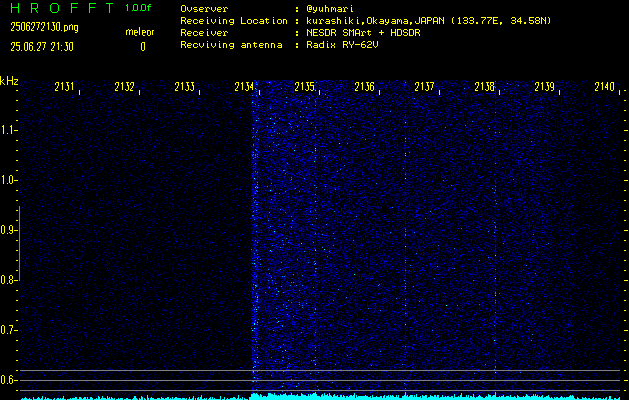Click the HROFFT title text
Image resolution: width=629 pixels, height=400 pixels.
[x=63, y=8]
